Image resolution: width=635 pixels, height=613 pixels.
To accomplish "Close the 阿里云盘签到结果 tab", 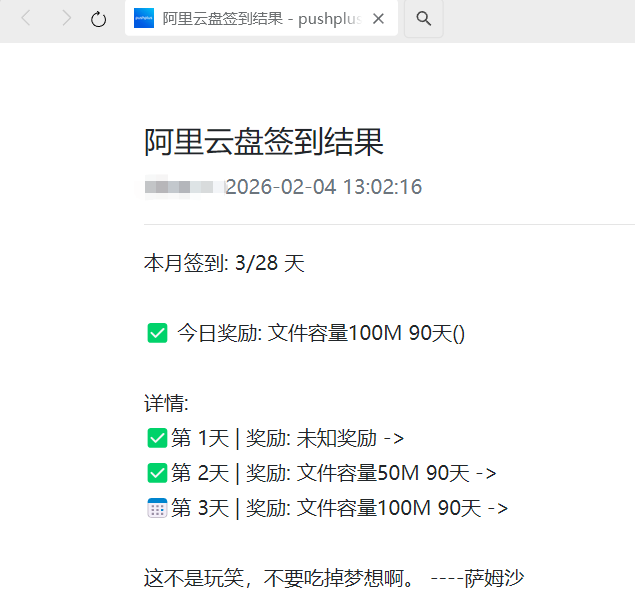I will [x=378, y=19].
